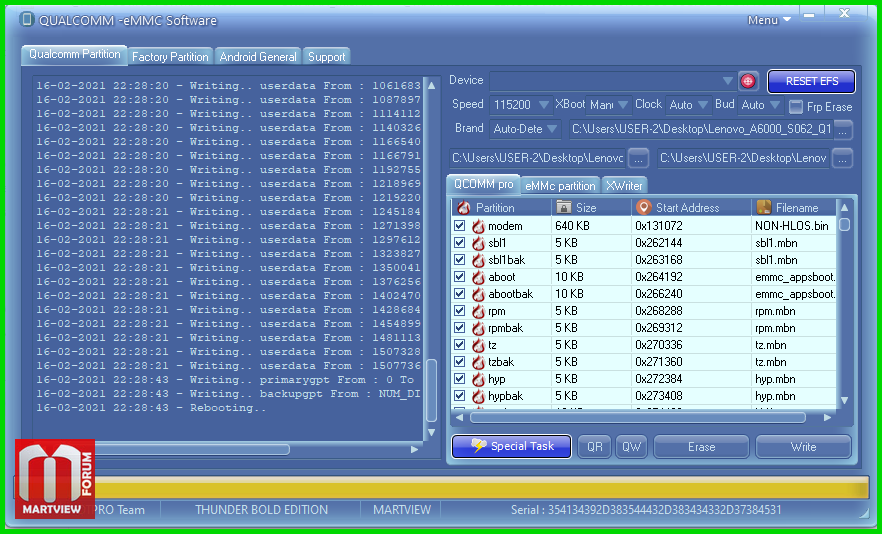Click the Special Task button
The image size is (882, 534).
point(511,446)
